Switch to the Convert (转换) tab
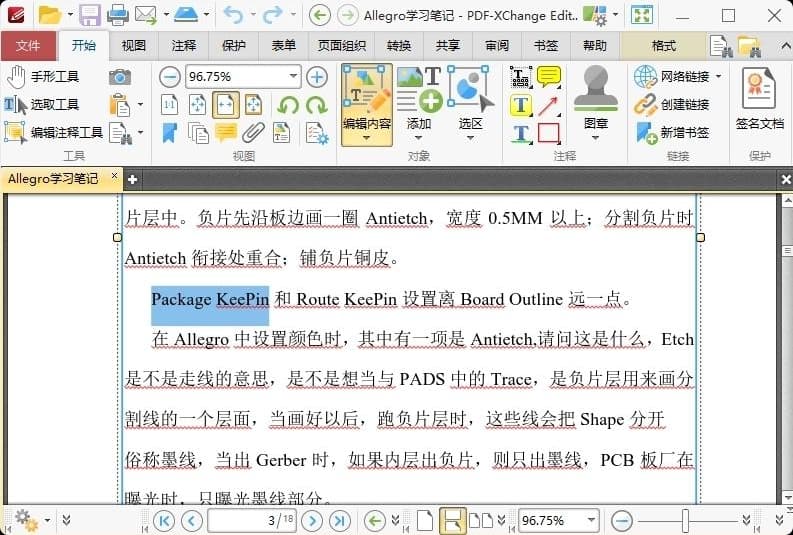This screenshot has width=793, height=535. pos(399,46)
